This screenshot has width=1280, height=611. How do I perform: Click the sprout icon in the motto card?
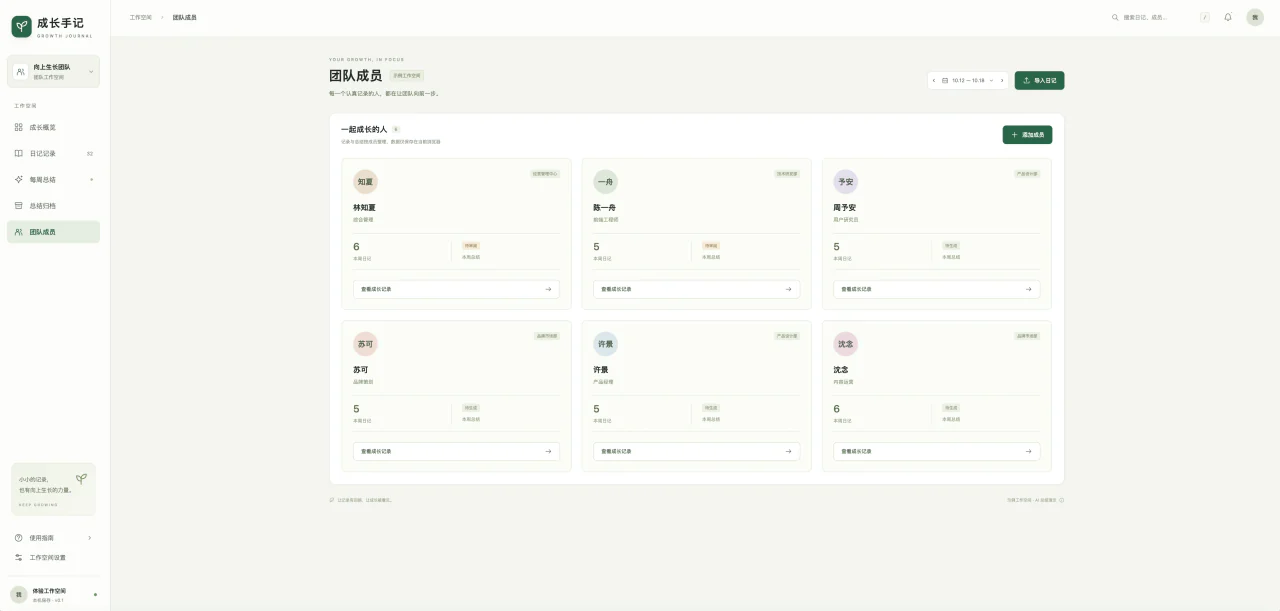coord(81,479)
